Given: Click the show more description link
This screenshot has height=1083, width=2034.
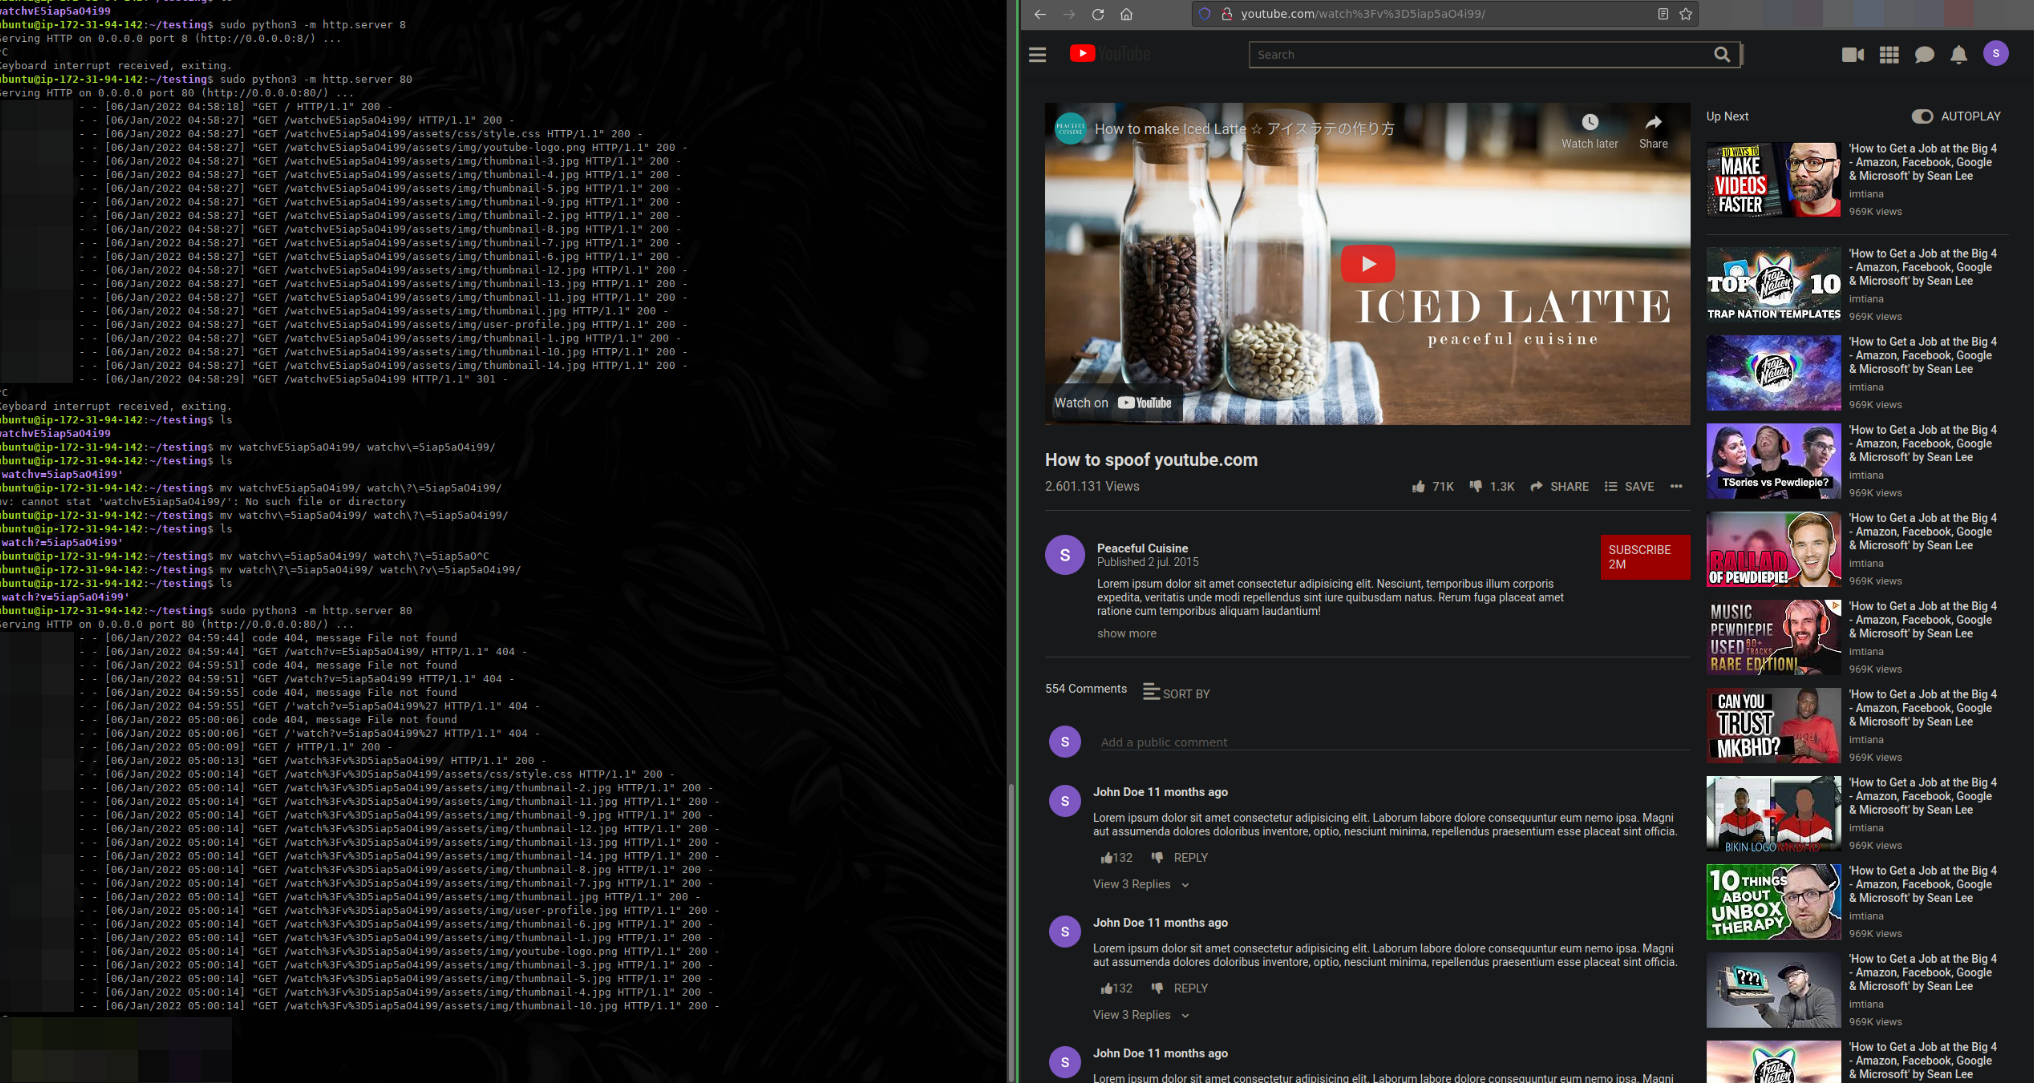Looking at the screenshot, I should pyautogui.click(x=1126, y=634).
